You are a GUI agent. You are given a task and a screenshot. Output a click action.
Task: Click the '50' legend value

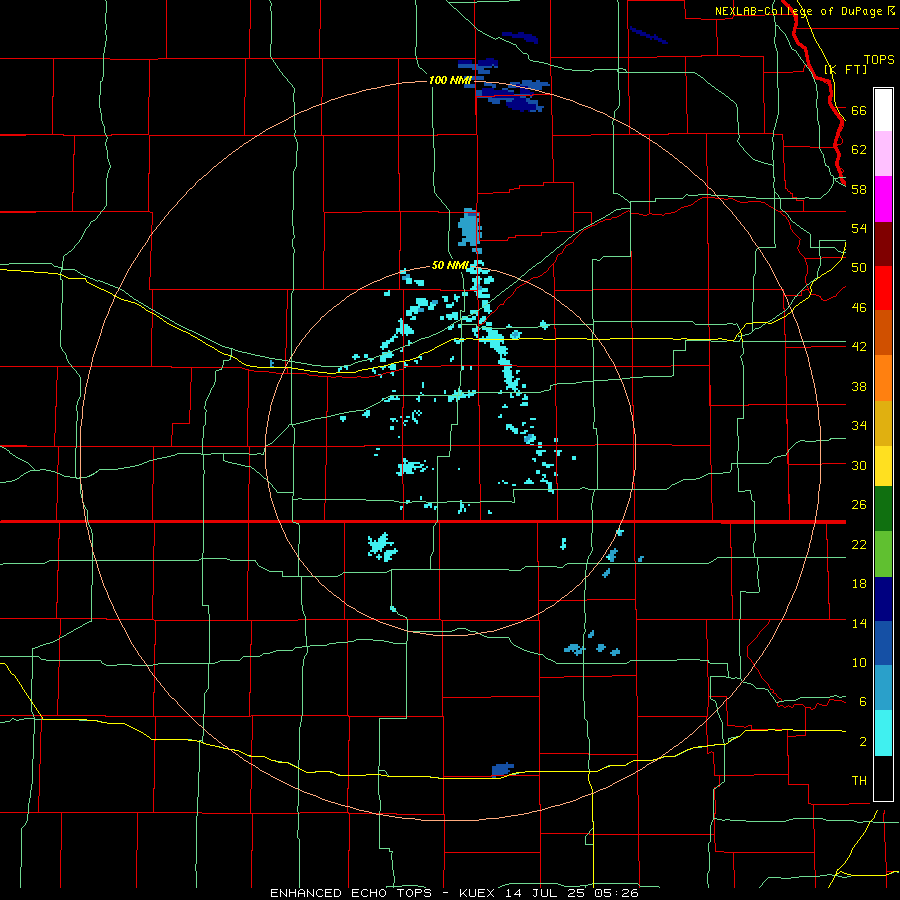coord(859,267)
